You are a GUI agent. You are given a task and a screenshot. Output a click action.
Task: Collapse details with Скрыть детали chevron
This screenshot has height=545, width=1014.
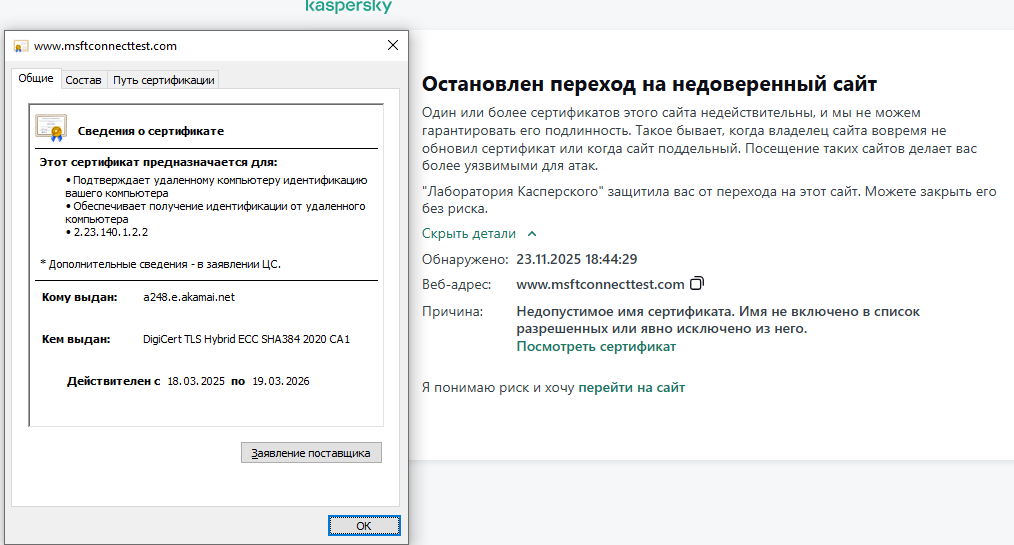click(532, 234)
